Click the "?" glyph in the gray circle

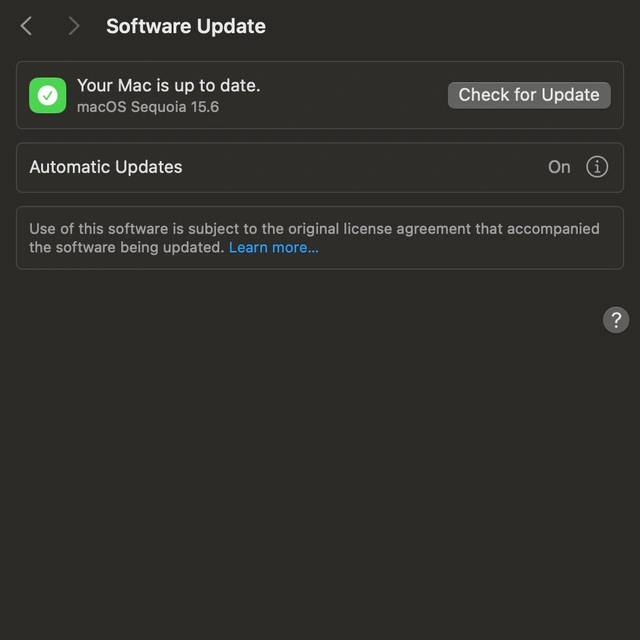tap(616, 320)
